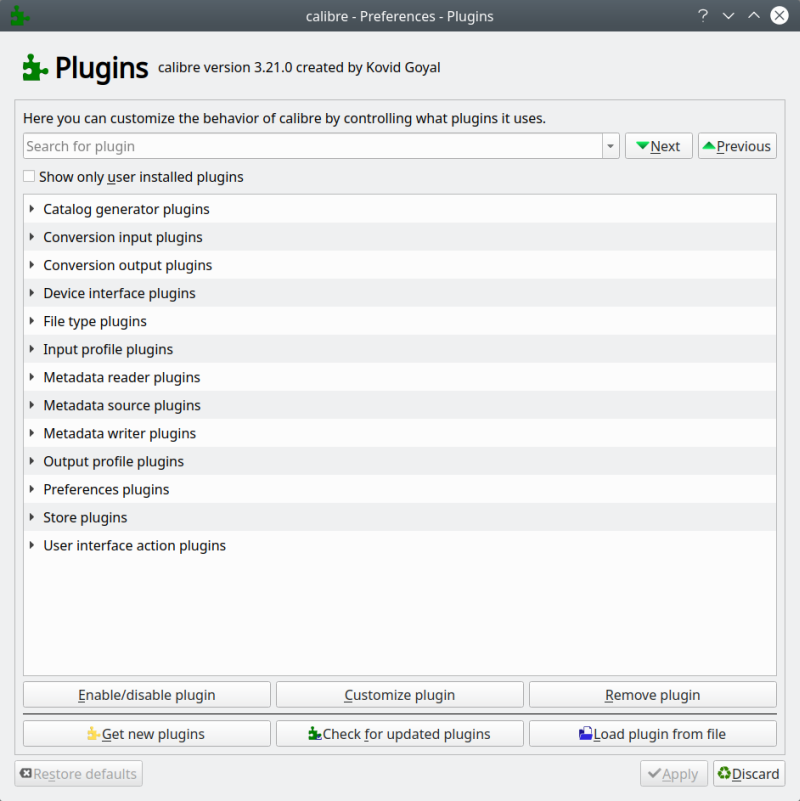The width and height of the screenshot is (800, 801).
Task: Click the plug icon on Get new plugins
Action: [93, 733]
